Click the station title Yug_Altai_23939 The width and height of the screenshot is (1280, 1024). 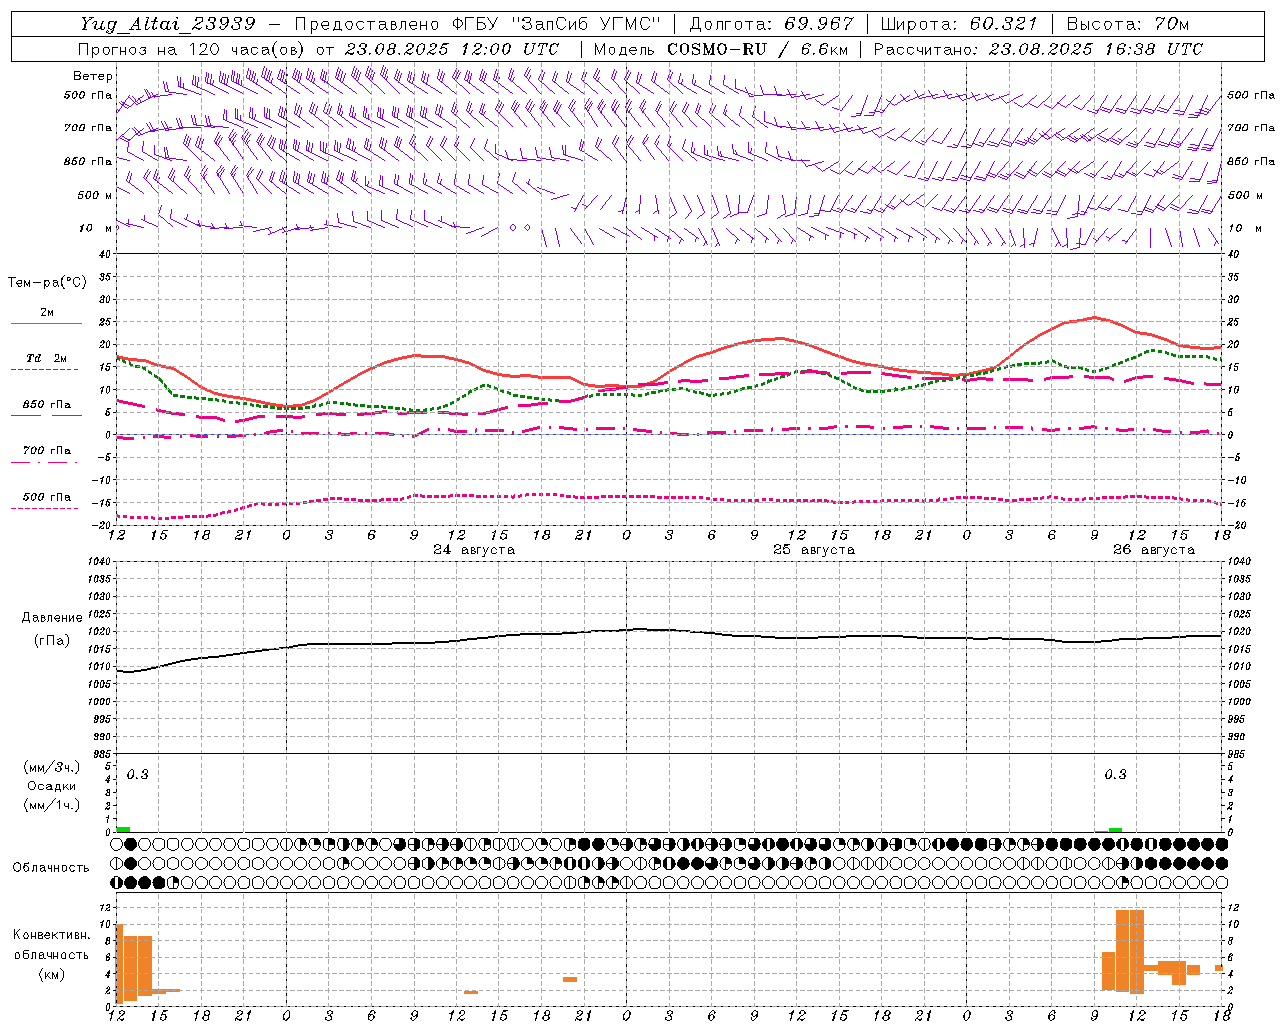tap(168, 24)
